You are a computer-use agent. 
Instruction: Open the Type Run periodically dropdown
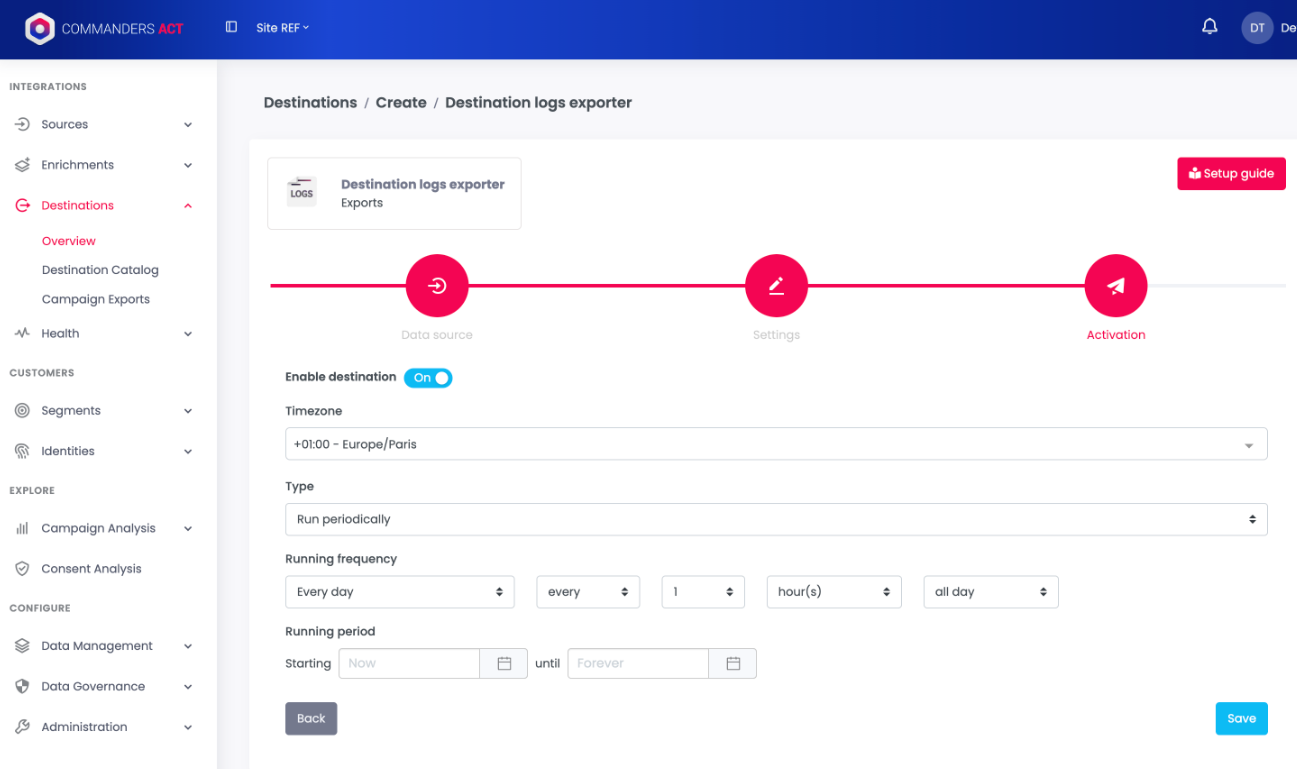(x=776, y=520)
